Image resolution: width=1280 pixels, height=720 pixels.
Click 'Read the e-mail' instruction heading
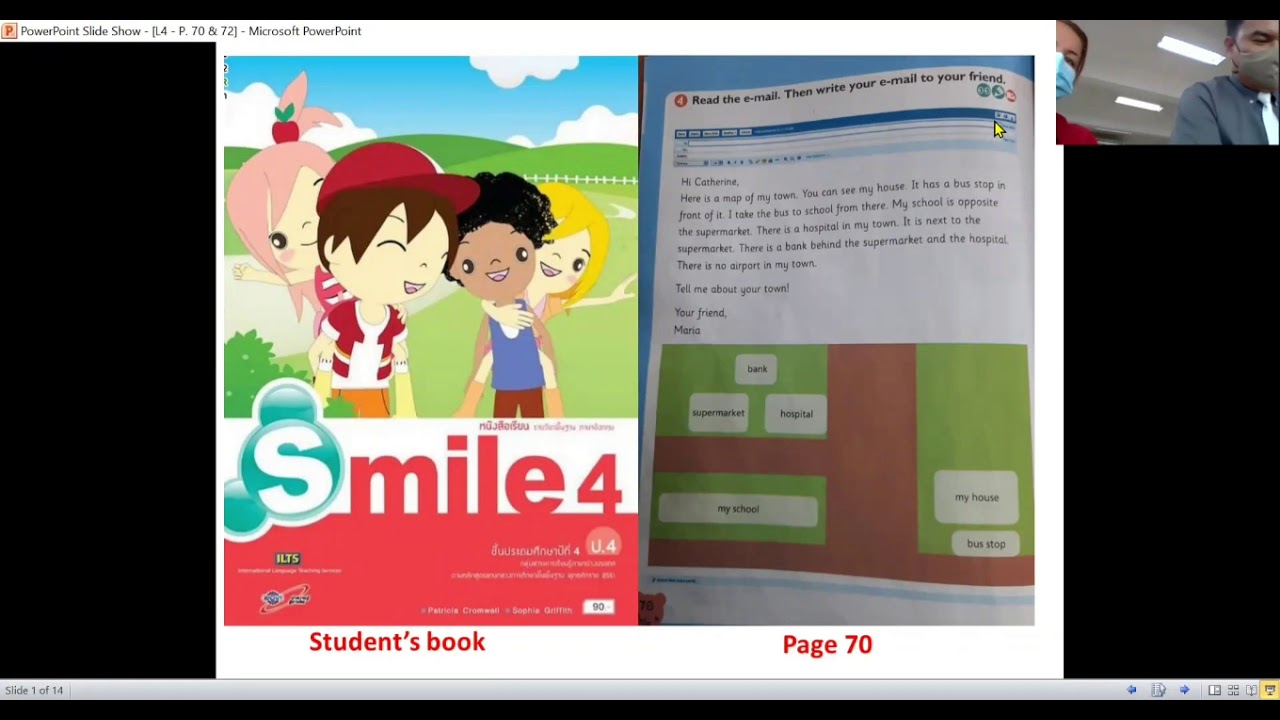tap(848, 88)
